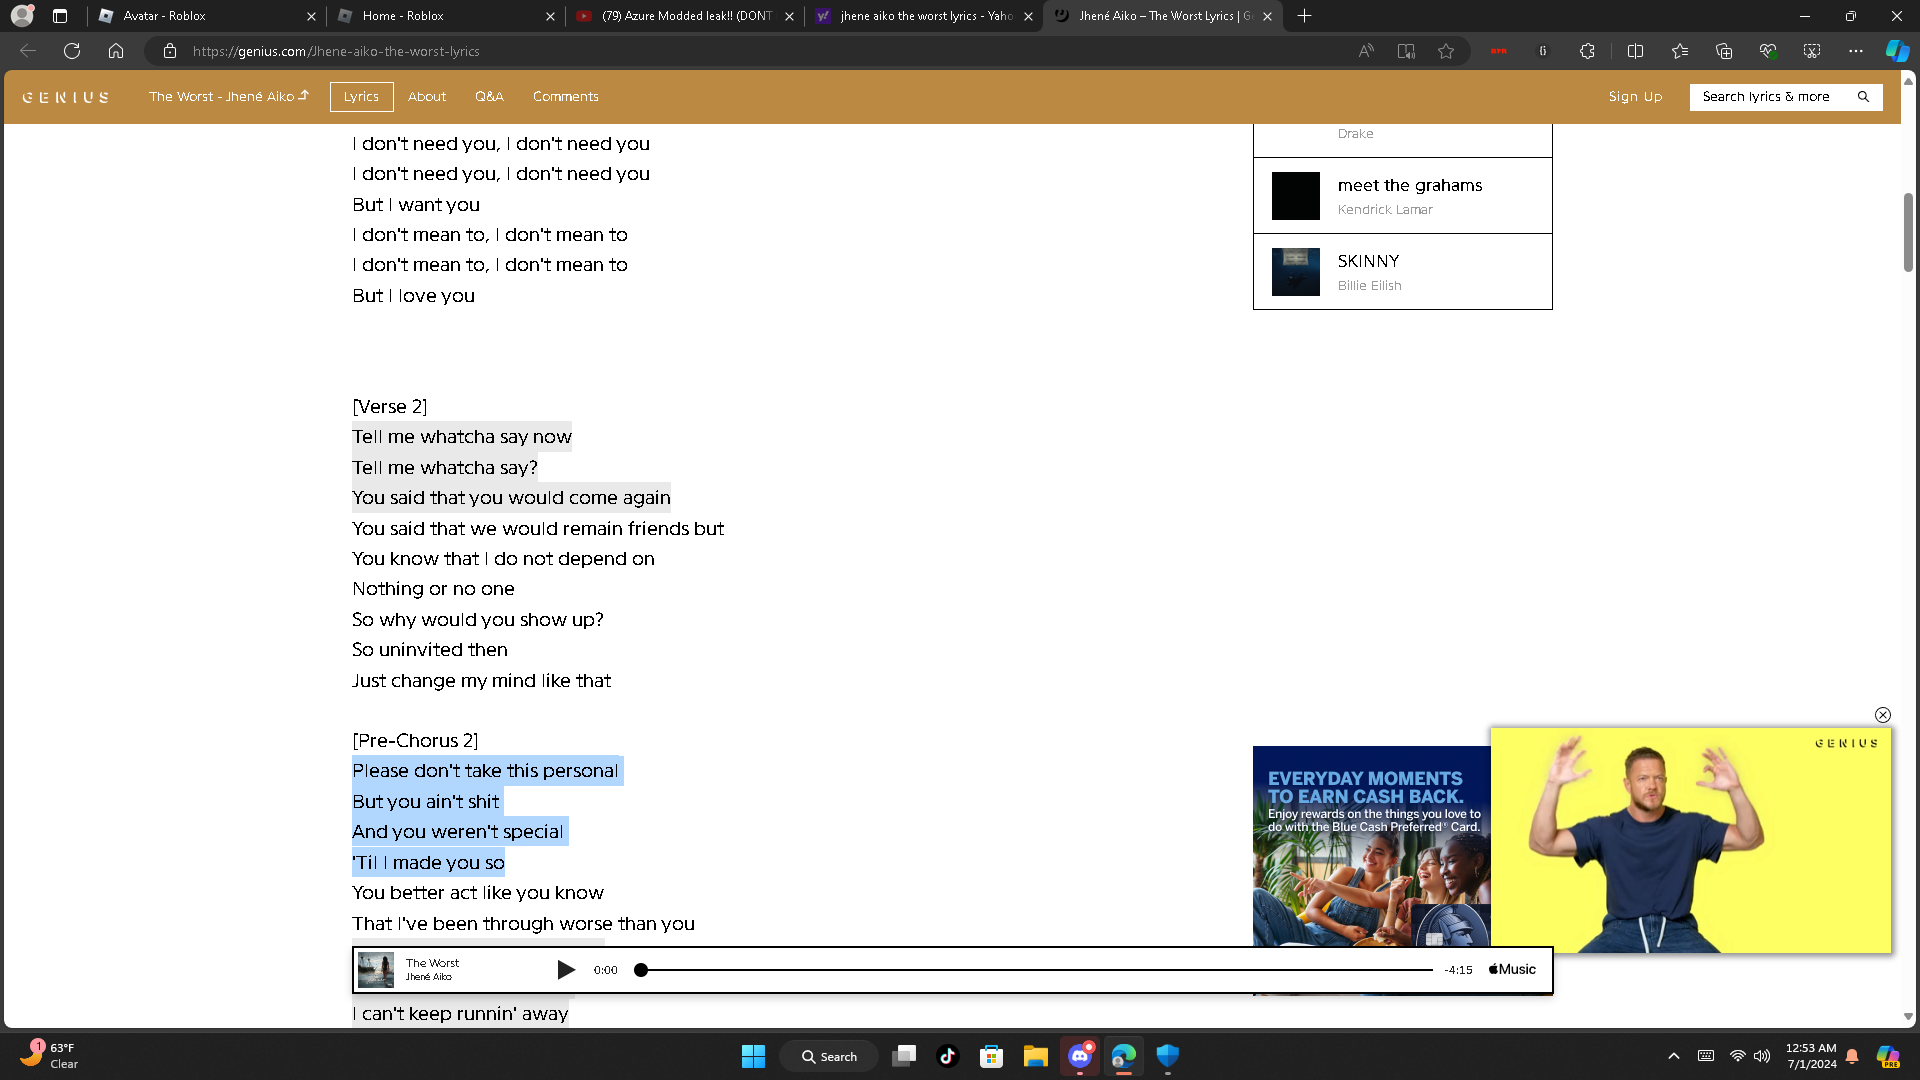1920x1080 pixels.
Task: Open Settings and more menu
Action: click(1856, 51)
